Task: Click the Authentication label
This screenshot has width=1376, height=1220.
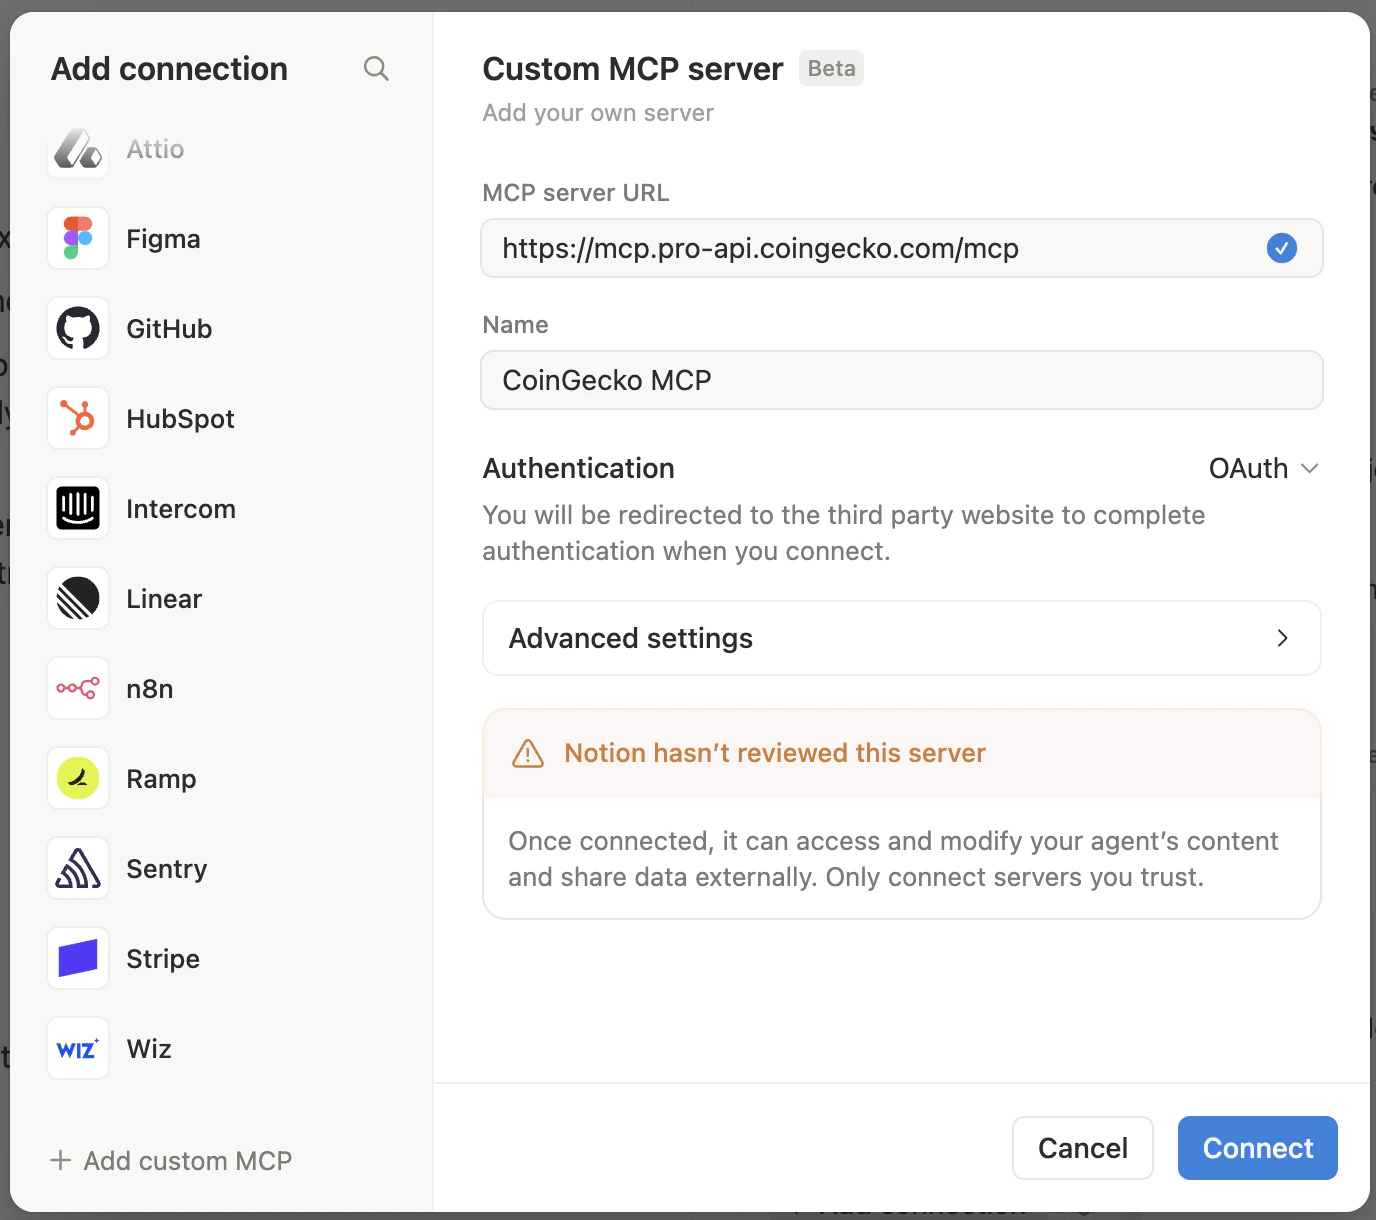Action: coord(579,468)
